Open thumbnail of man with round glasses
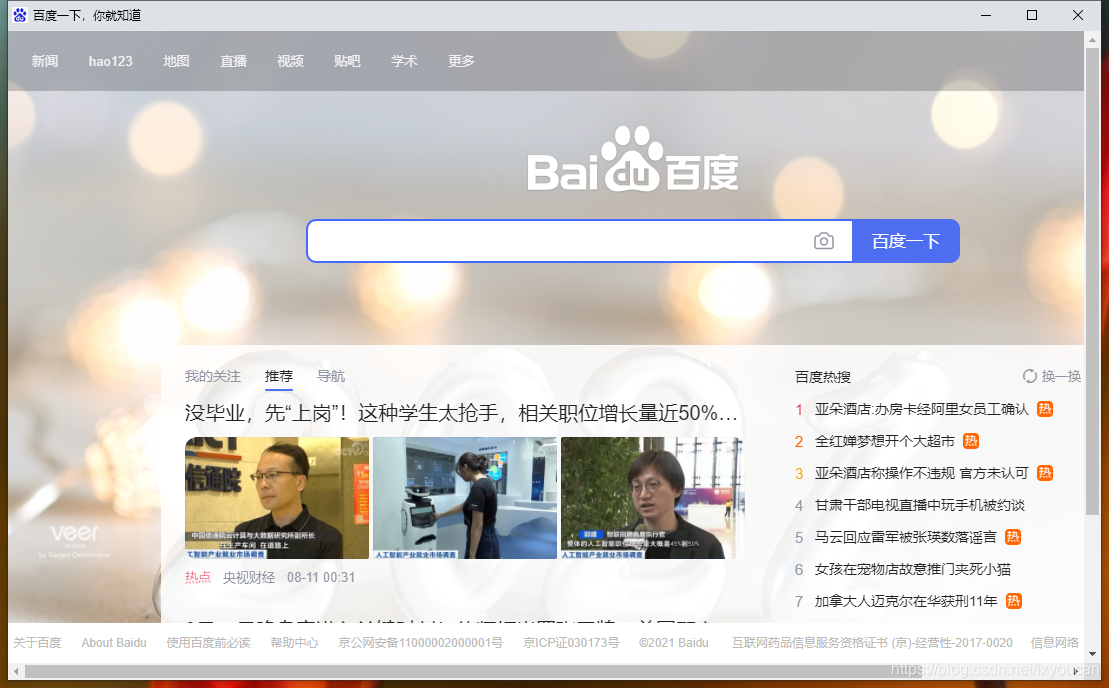 [x=651, y=498]
